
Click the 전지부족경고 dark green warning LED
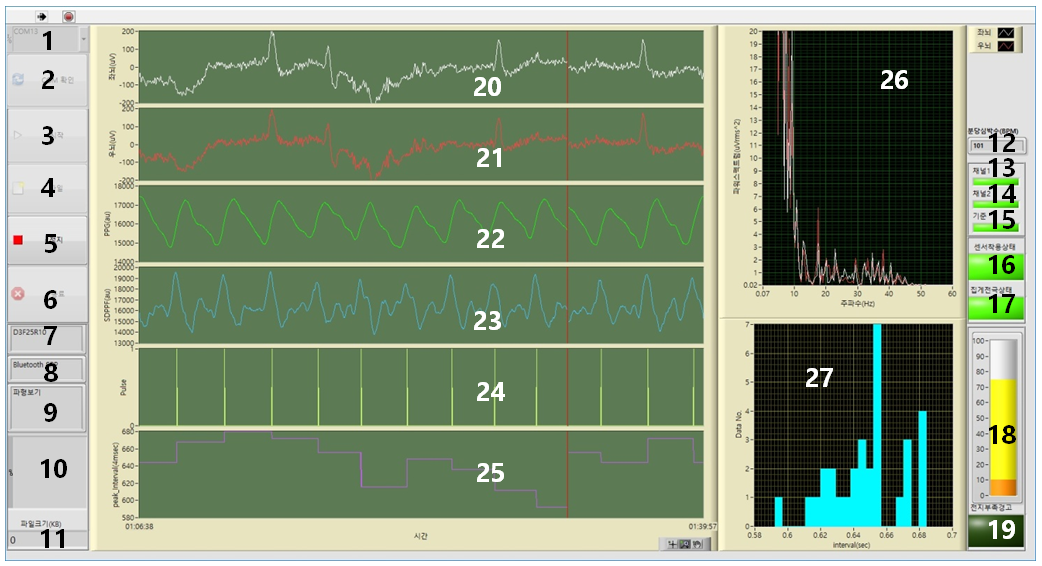click(x=995, y=531)
